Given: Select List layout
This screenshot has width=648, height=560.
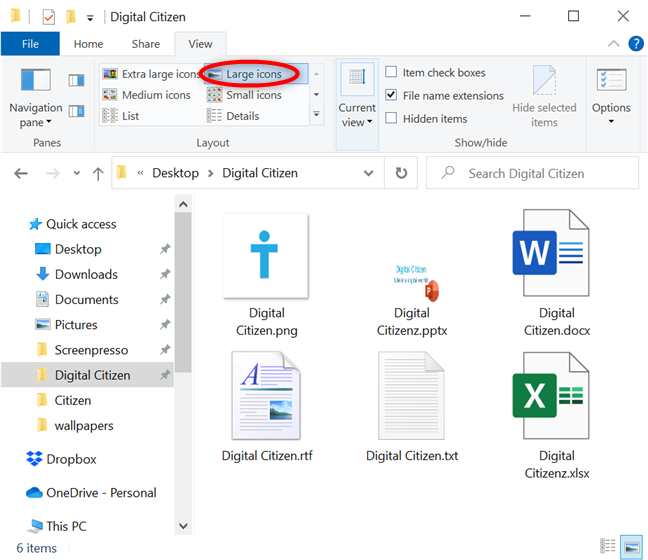Looking at the screenshot, I should (x=121, y=116).
